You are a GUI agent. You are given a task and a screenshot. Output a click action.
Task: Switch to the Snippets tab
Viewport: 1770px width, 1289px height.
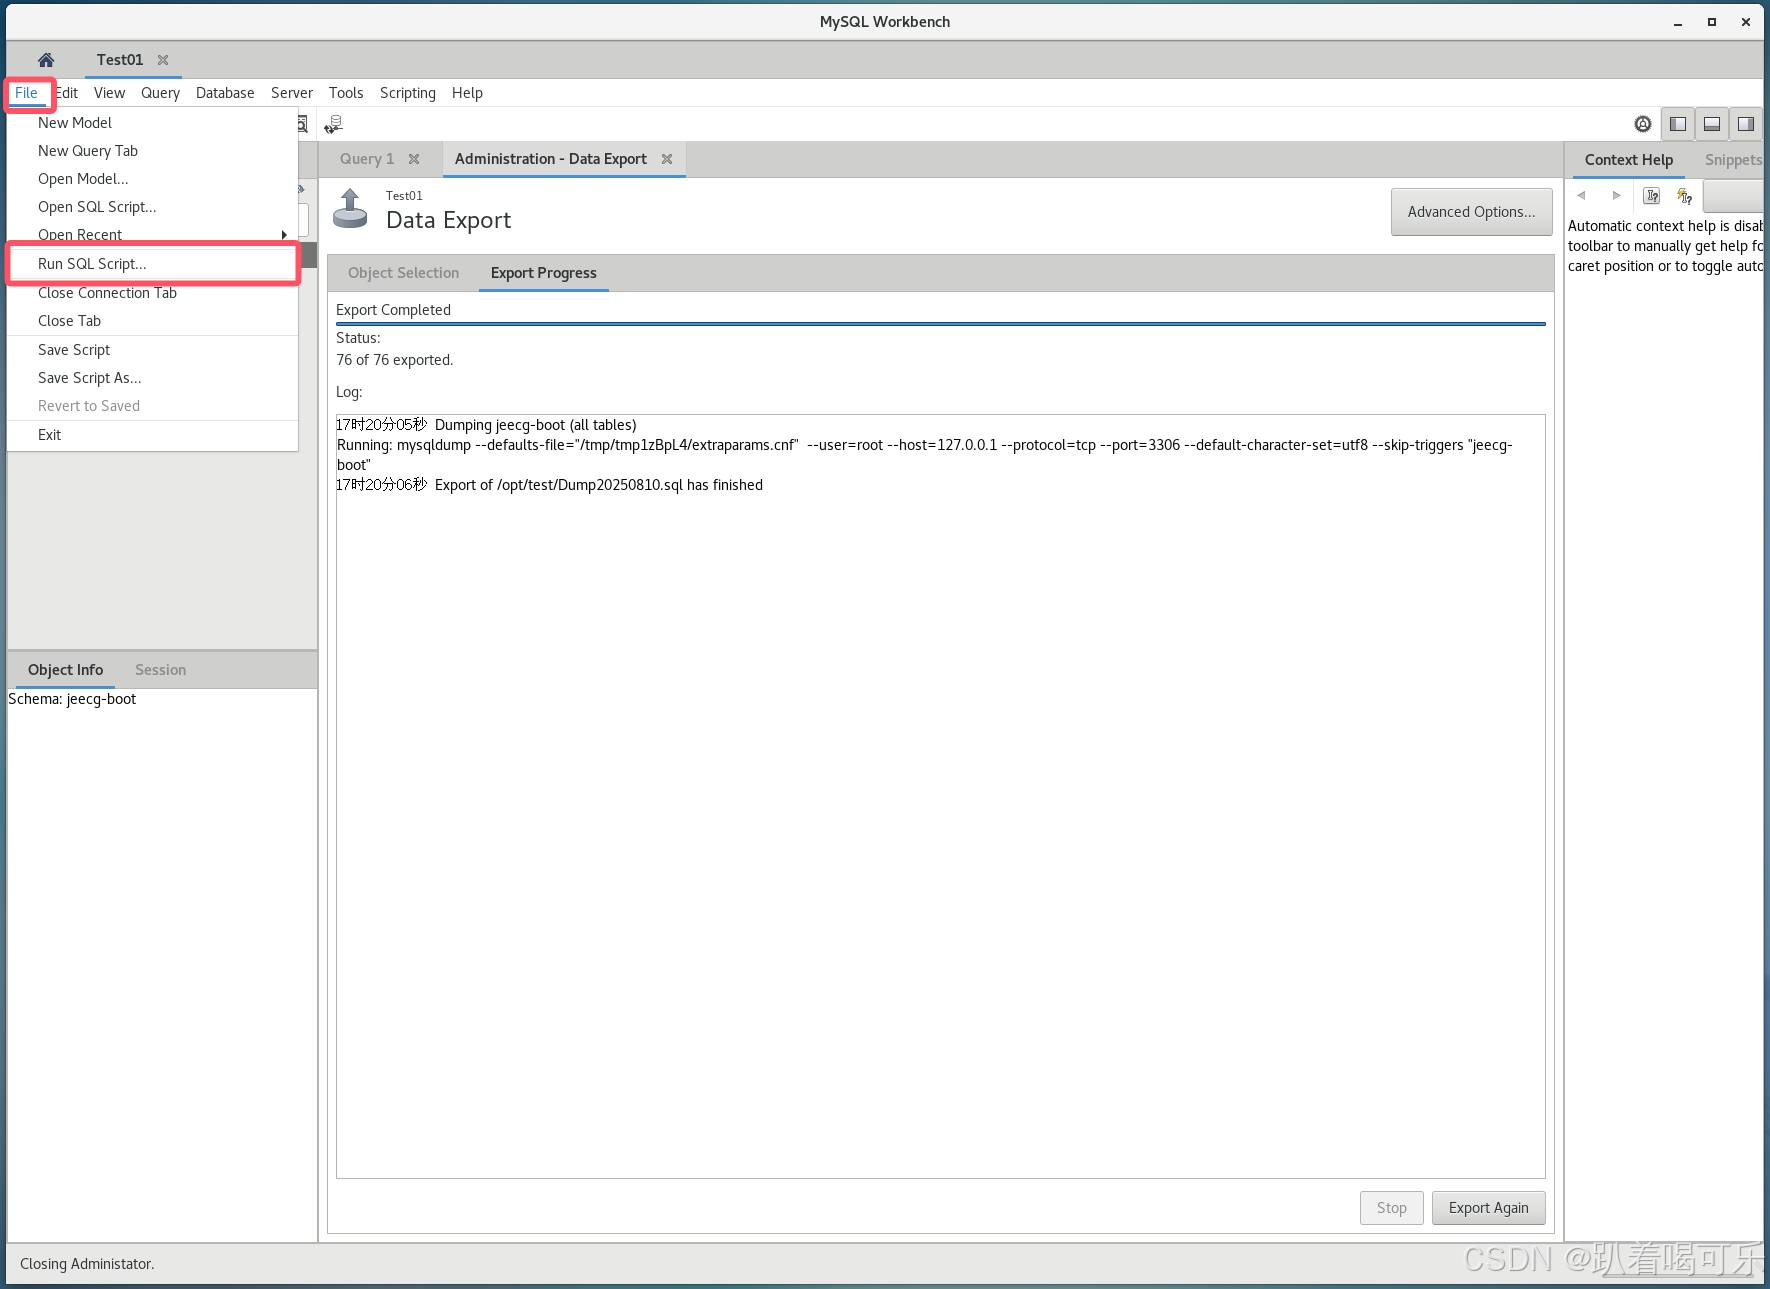tap(1733, 160)
